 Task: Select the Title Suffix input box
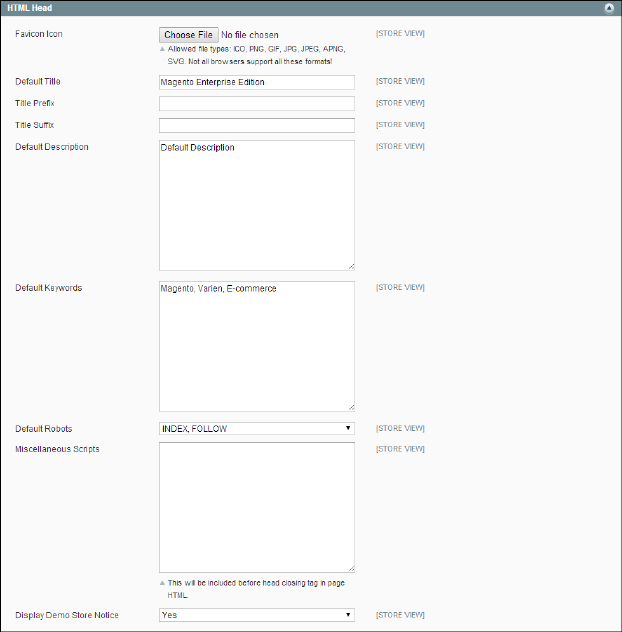click(256, 126)
